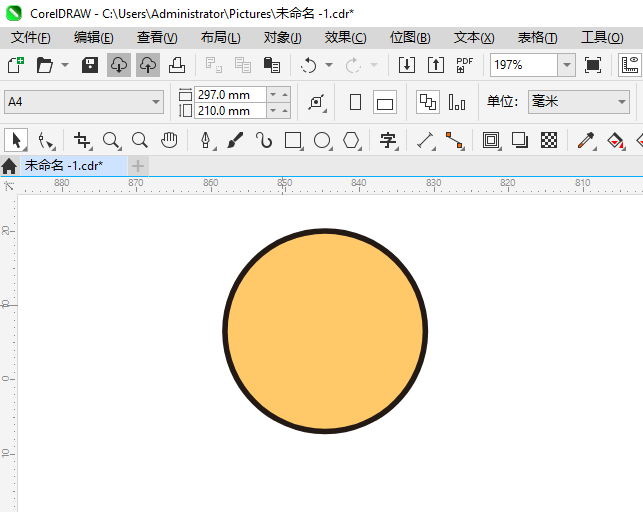
Task: Open the zoom level dropdown arrow
Action: pos(567,65)
